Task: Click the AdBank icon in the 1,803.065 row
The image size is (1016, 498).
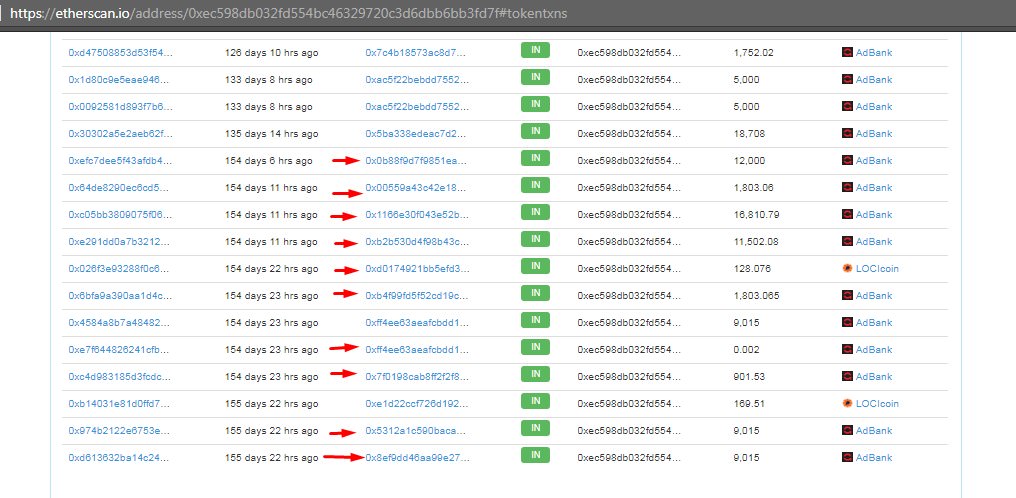Action: coord(847,295)
